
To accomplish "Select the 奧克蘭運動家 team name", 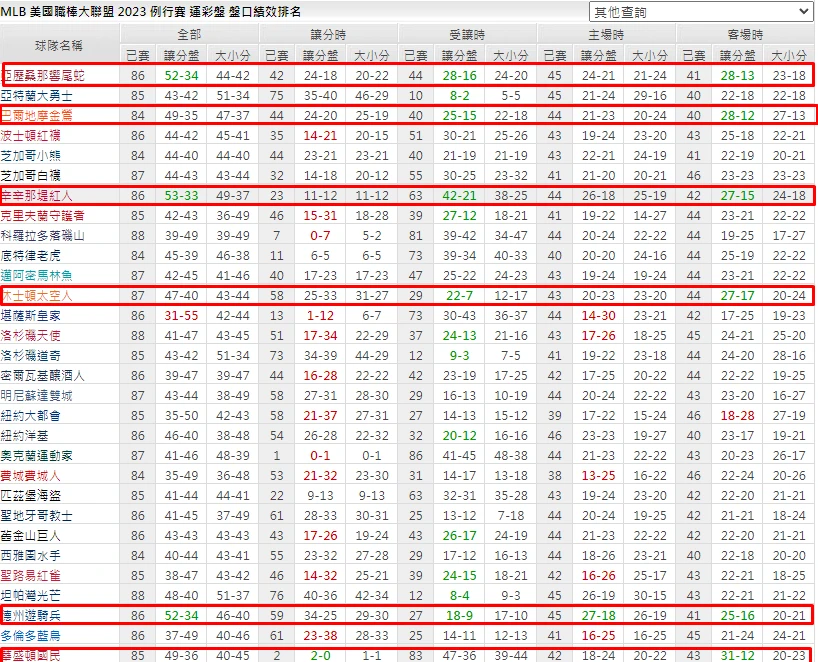I will 37,456.
